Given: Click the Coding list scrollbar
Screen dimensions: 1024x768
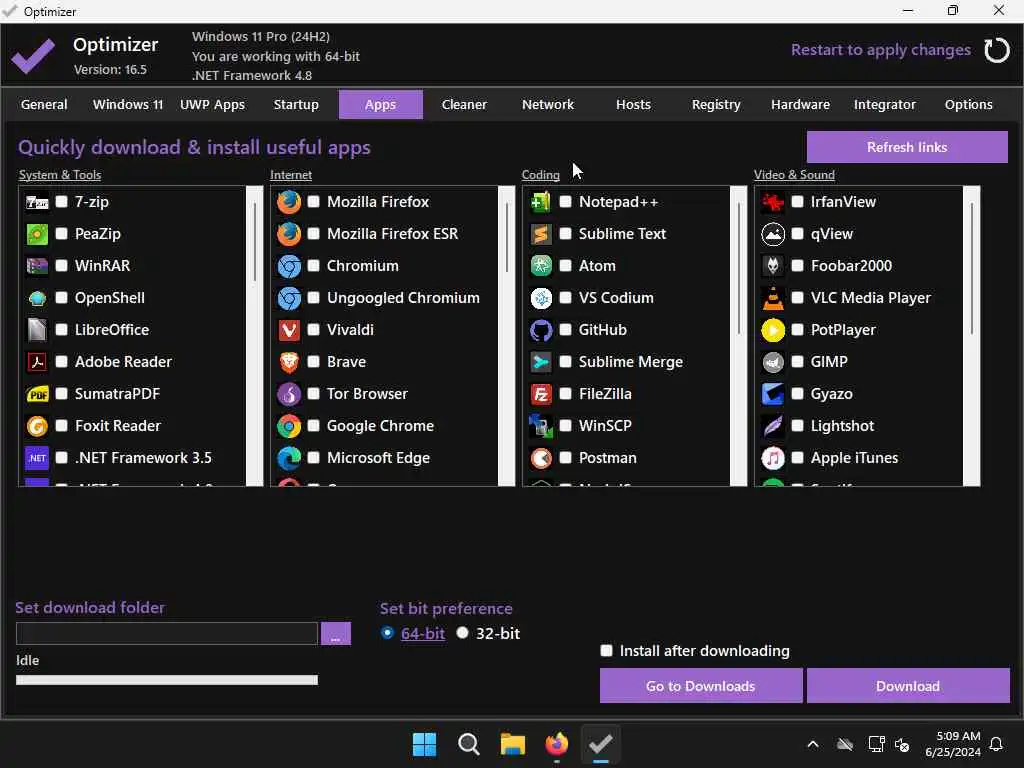Looking at the screenshot, I should tap(739, 336).
